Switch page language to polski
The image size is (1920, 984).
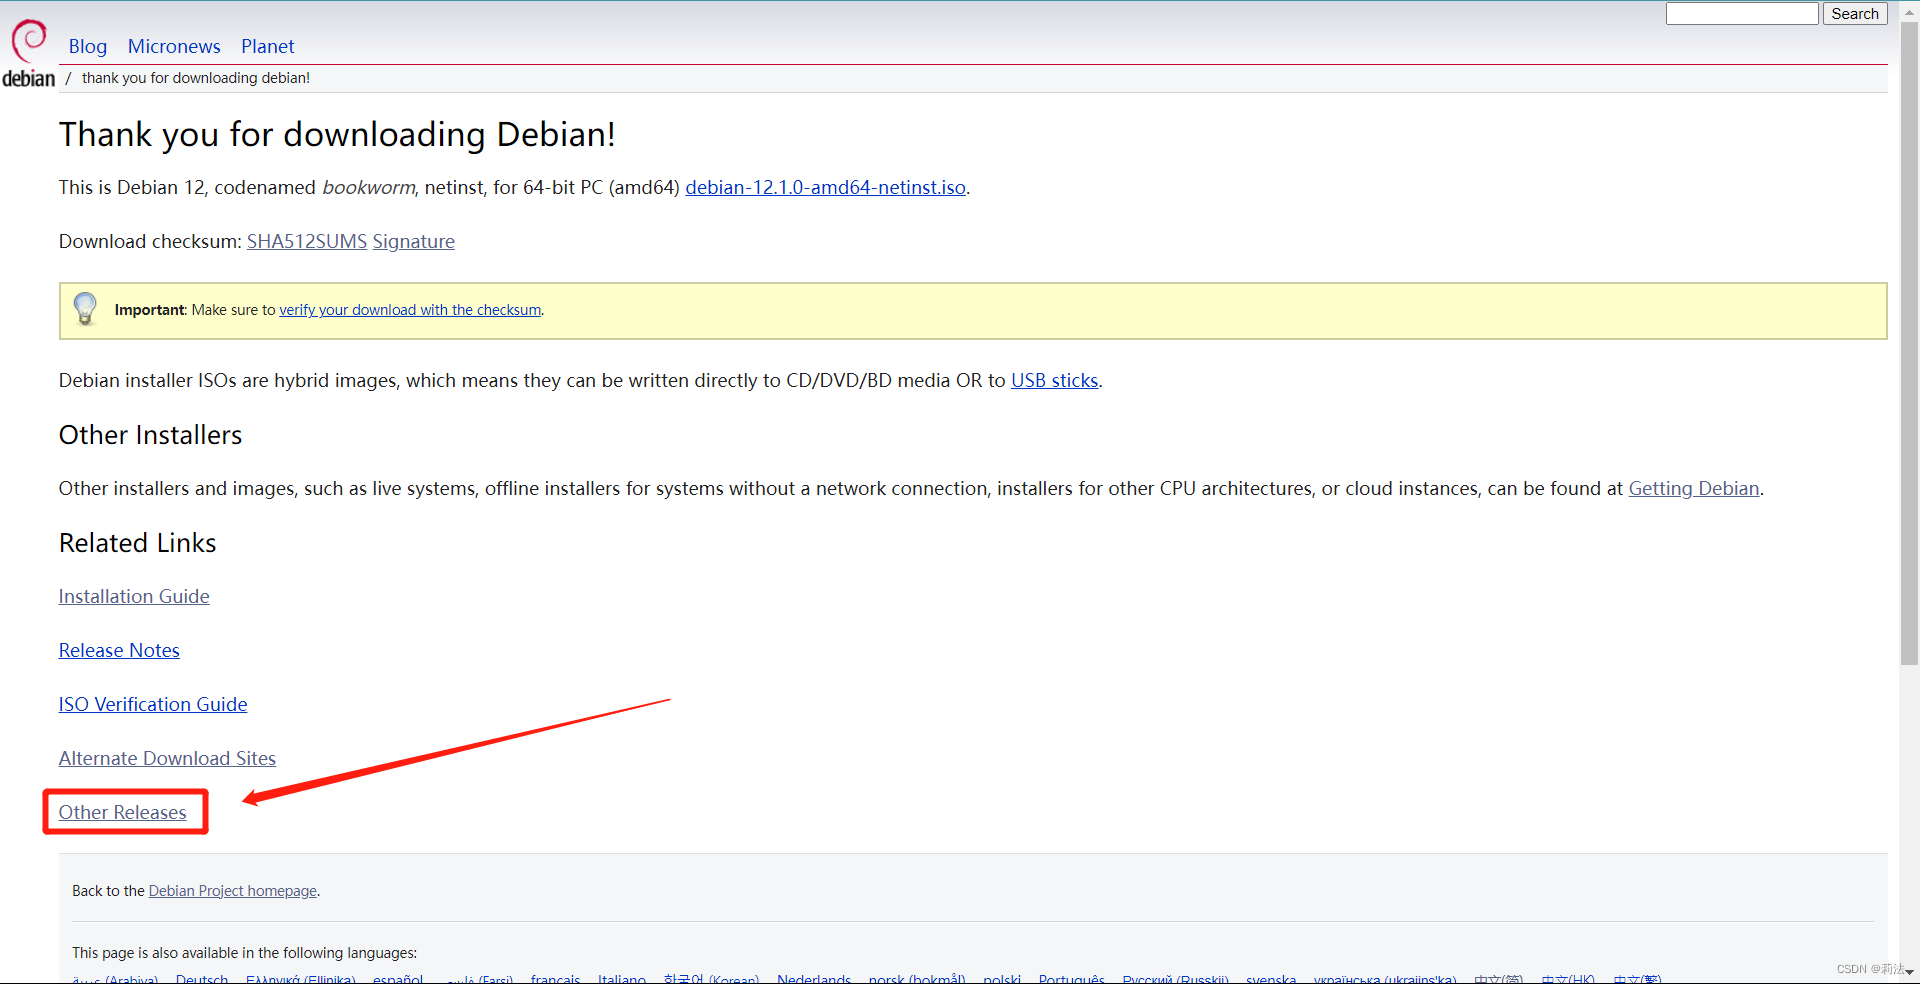[x=1002, y=979]
